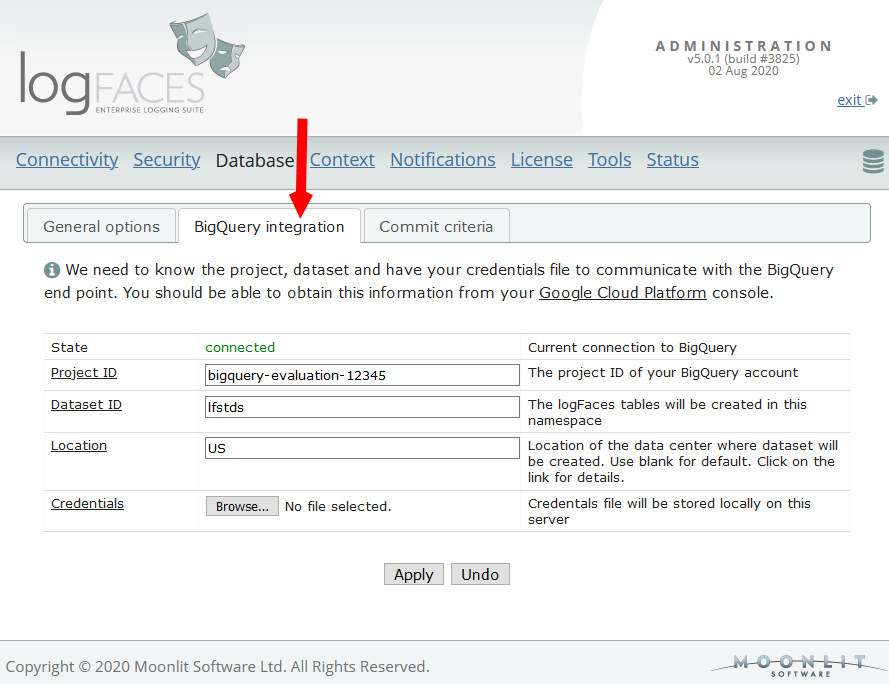The width and height of the screenshot is (889, 684).
Task: Focus the Dataset ID input field
Action: [362, 407]
